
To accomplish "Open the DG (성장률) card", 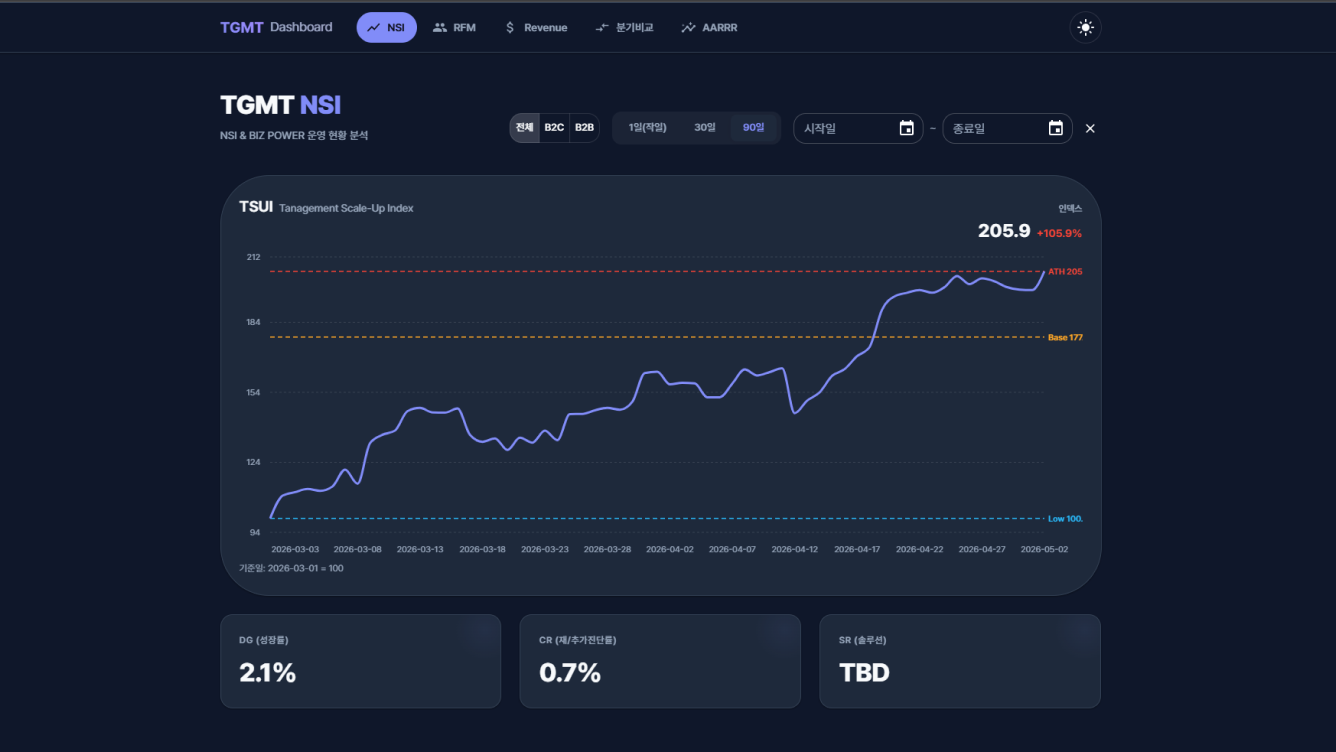I will click(360, 661).
